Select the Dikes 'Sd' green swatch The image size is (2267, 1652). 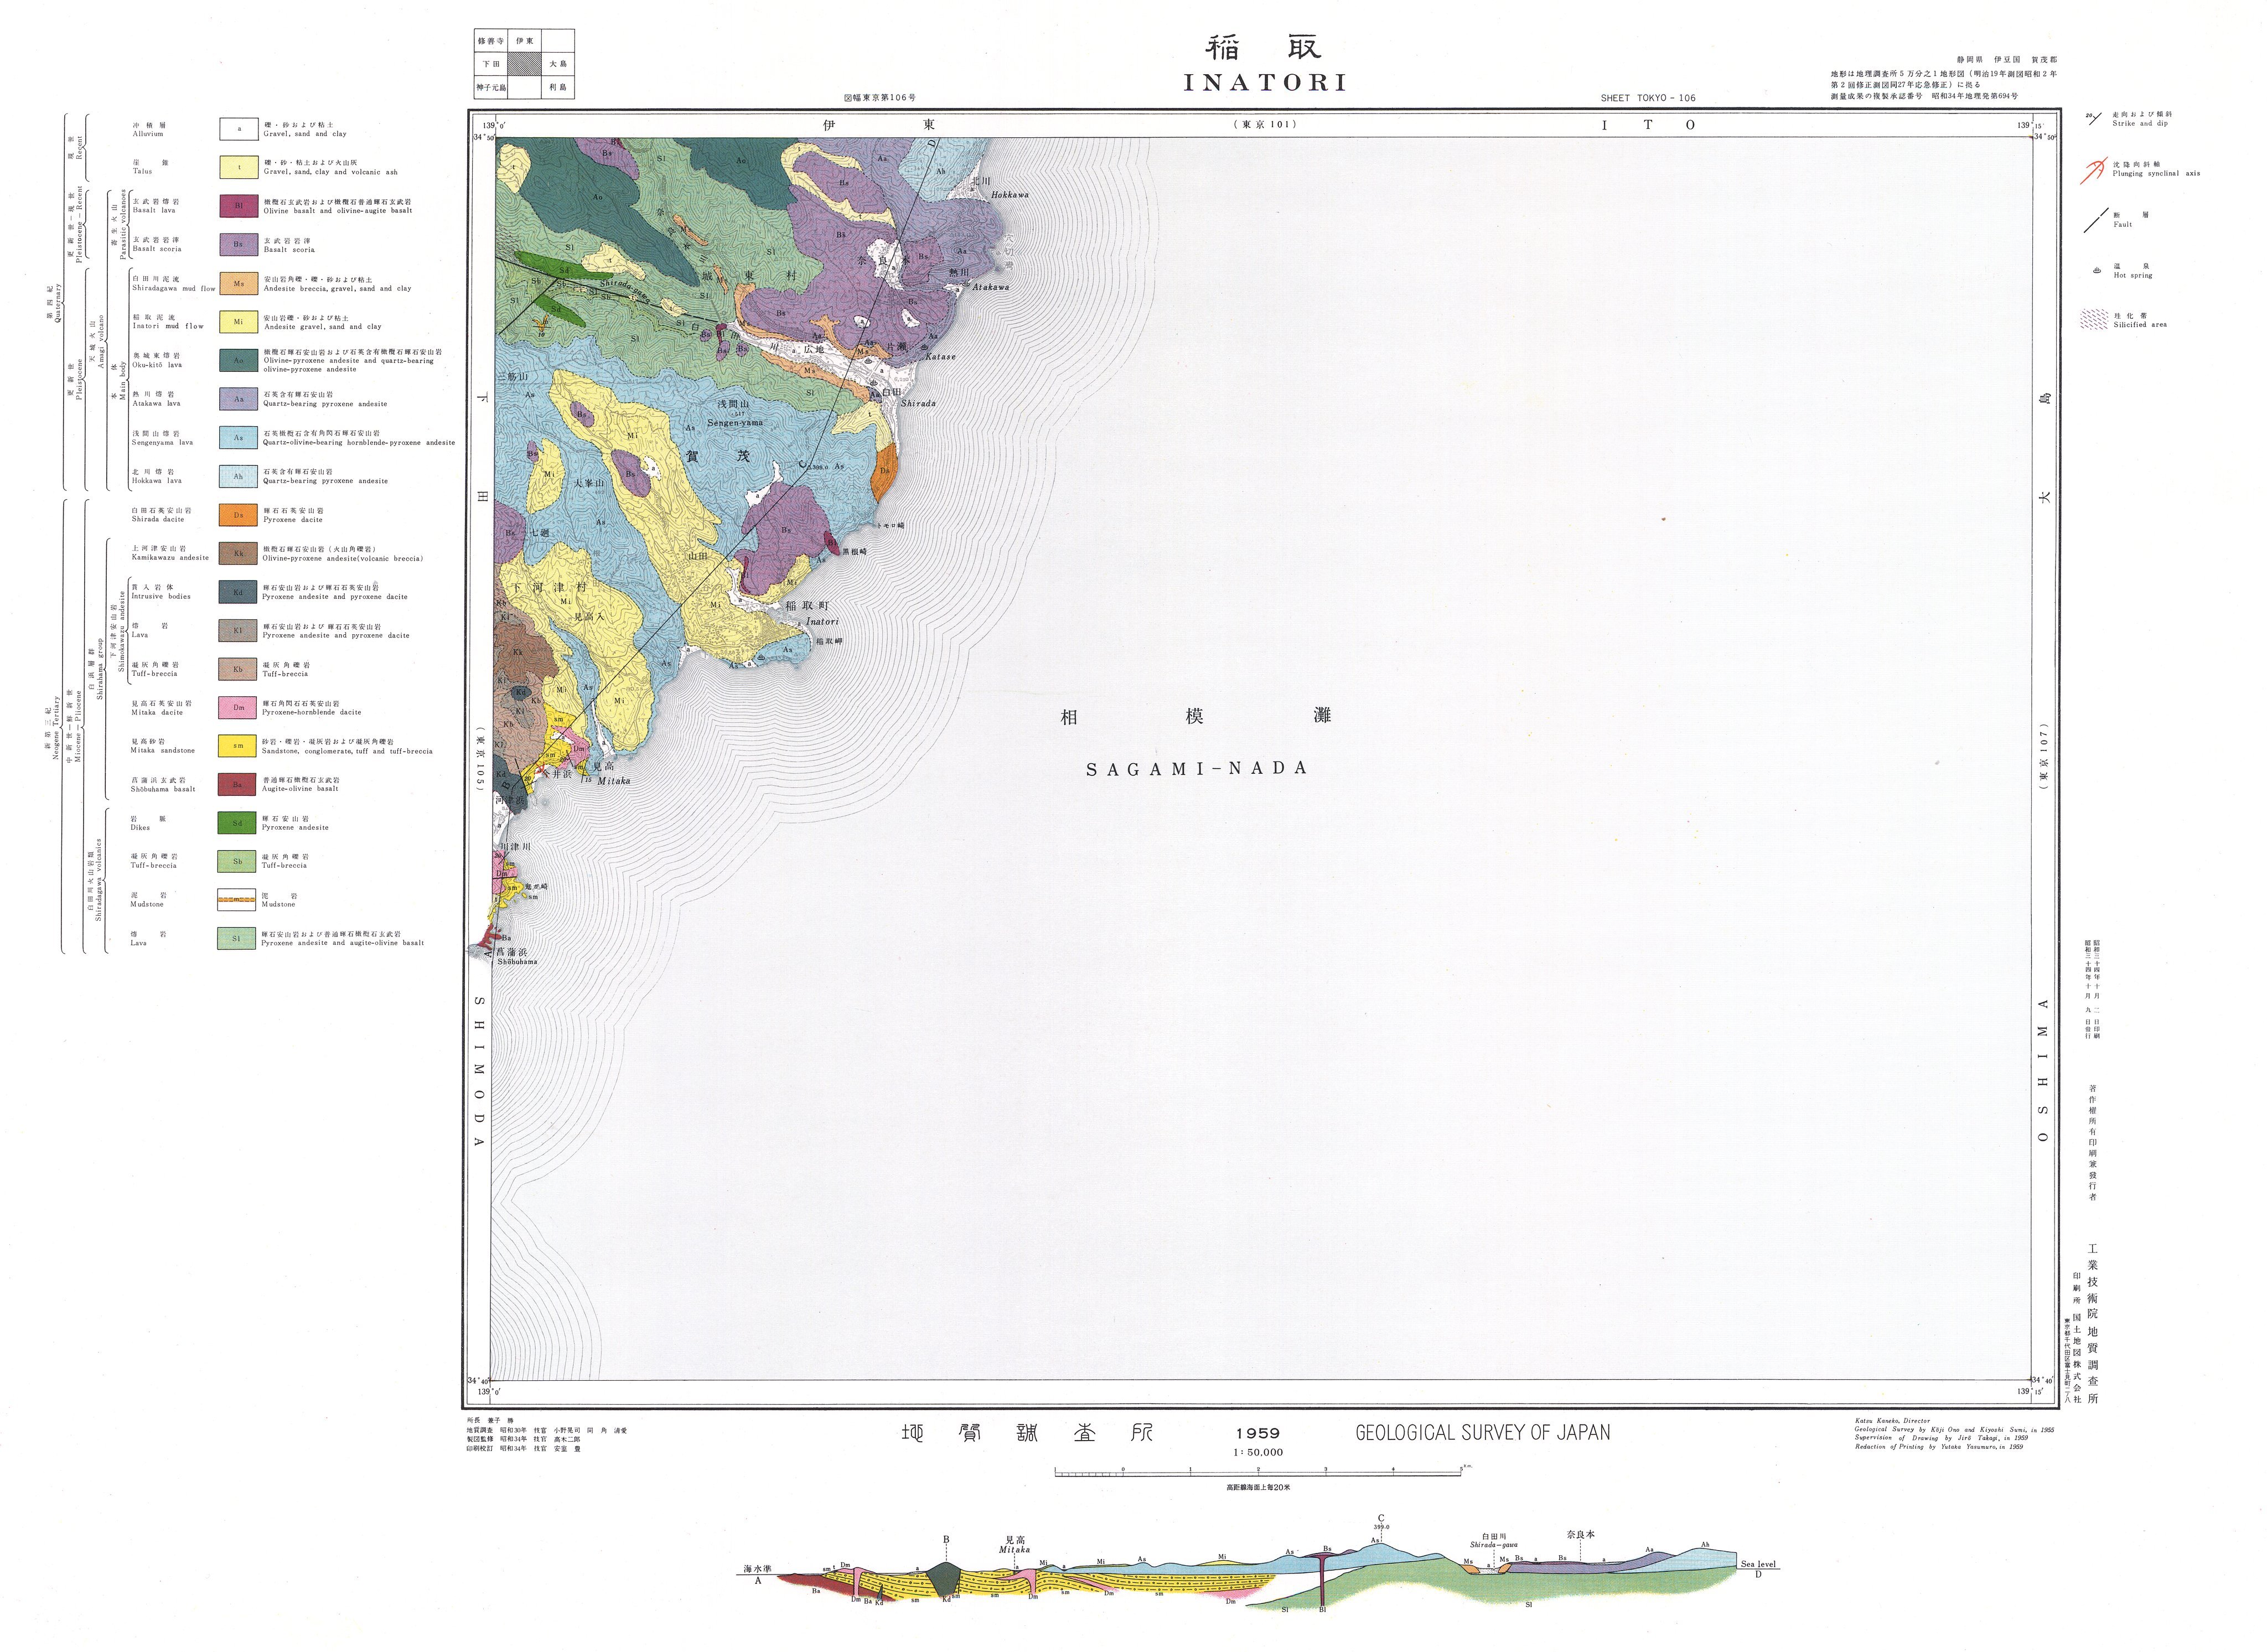238,823
